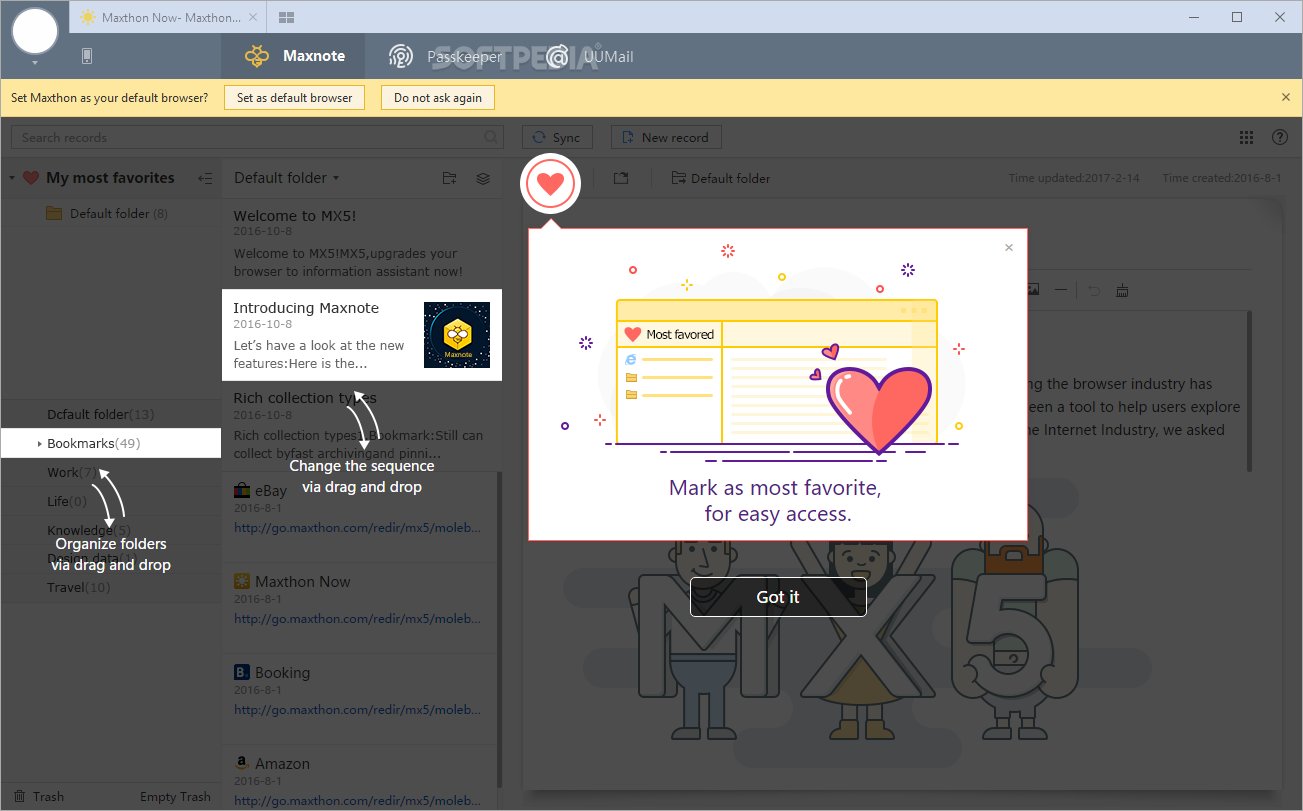The image size is (1303, 811).
Task: Close the most favorite tip popup
Action: [1009, 247]
